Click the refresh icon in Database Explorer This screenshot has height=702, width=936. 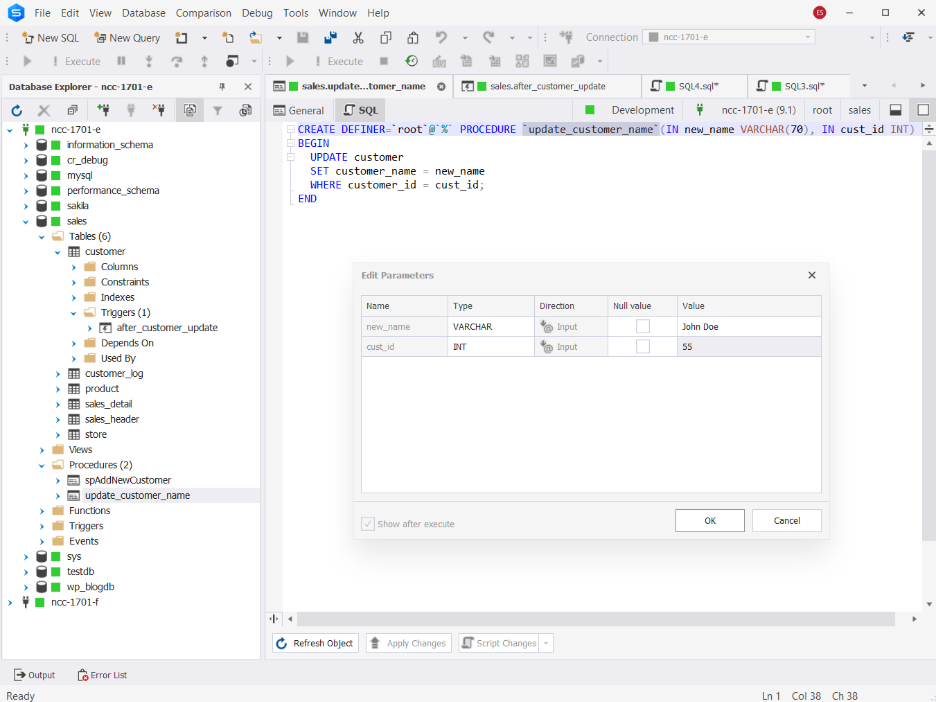coord(17,110)
